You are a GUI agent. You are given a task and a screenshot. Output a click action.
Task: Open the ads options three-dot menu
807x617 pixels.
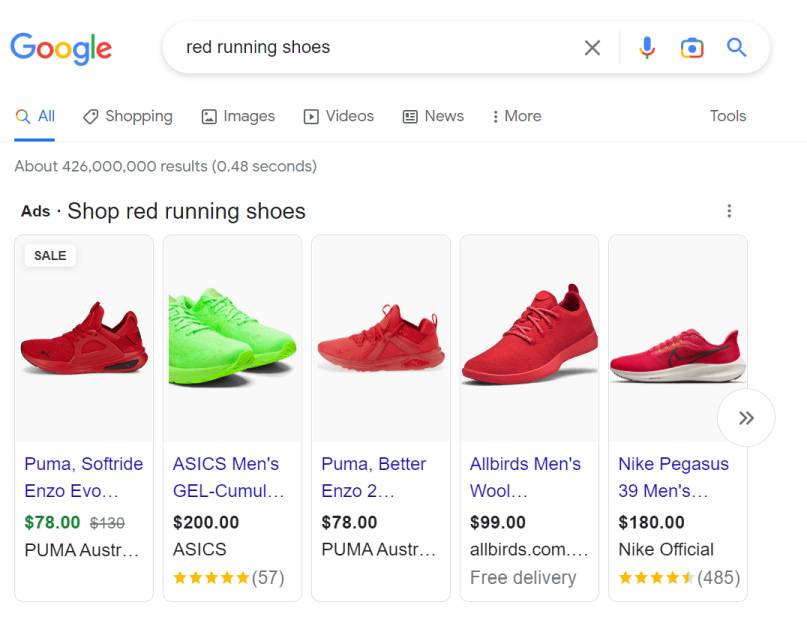[x=730, y=210]
